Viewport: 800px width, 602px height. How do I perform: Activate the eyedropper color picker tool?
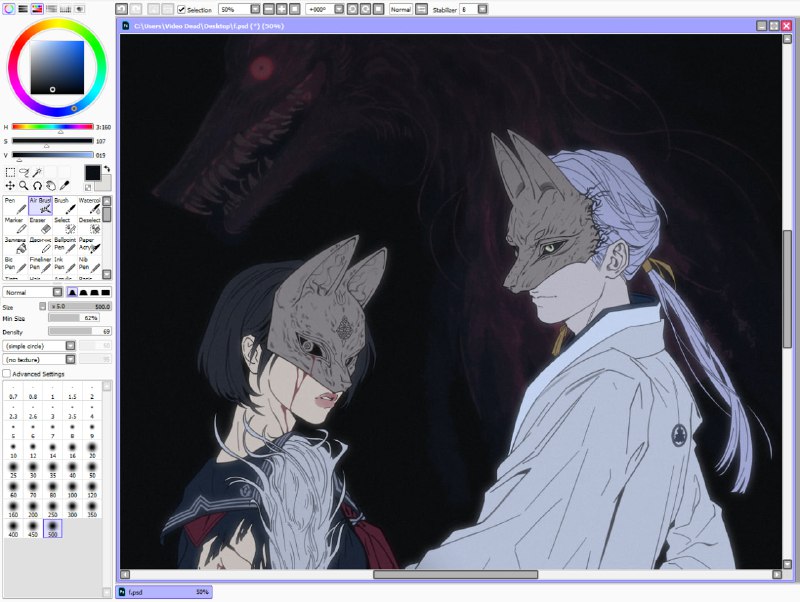pyautogui.click(x=64, y=186)
